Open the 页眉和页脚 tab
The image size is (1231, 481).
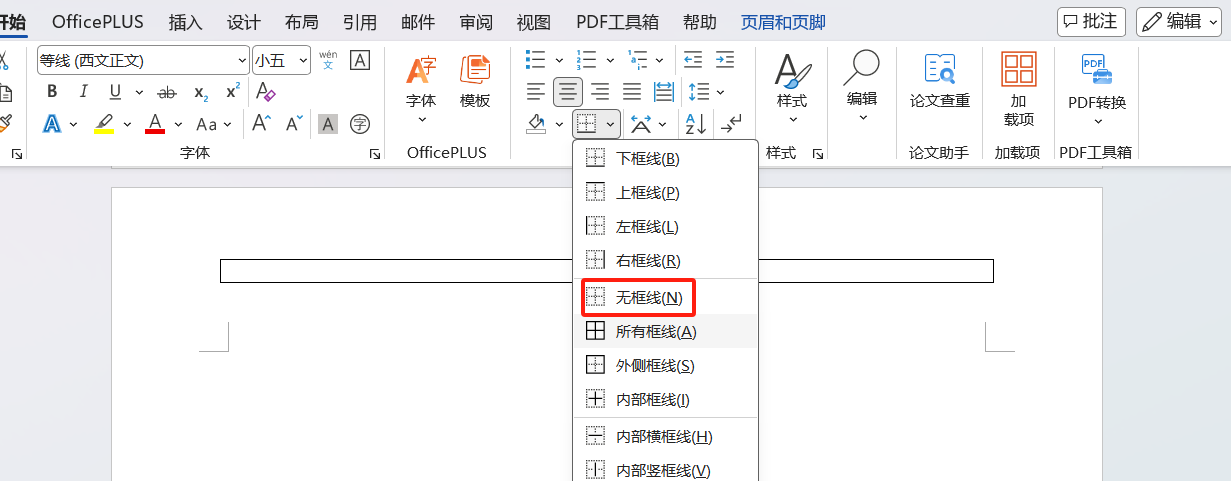pos(783,22)
